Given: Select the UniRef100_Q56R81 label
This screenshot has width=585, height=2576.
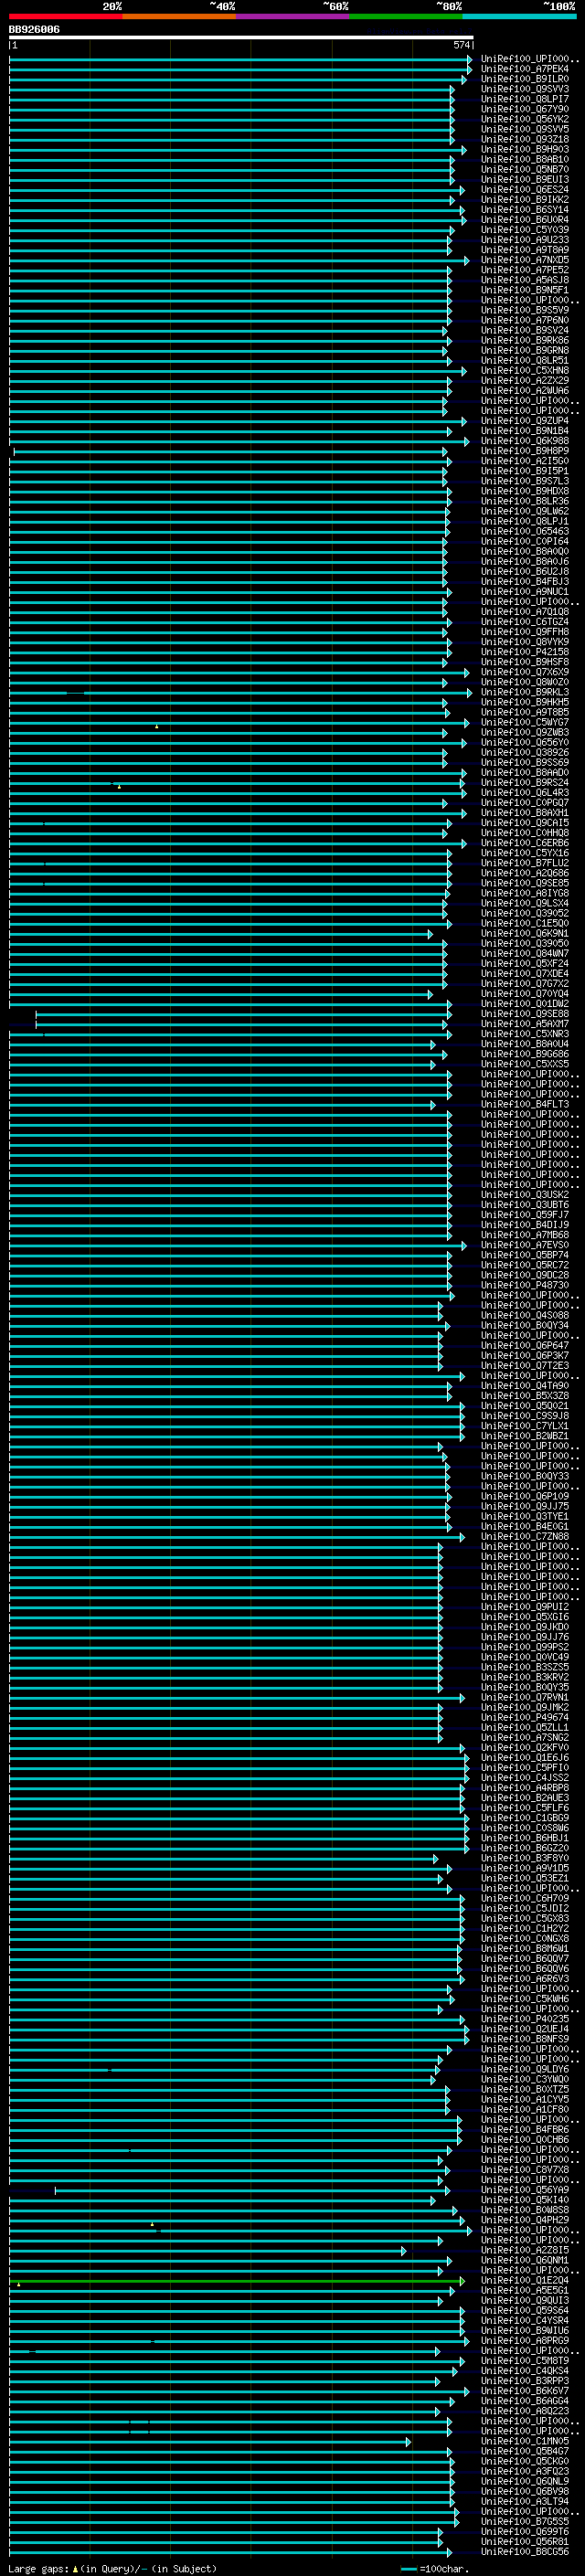Looking at the screenshot, I should click(524, 2542).
